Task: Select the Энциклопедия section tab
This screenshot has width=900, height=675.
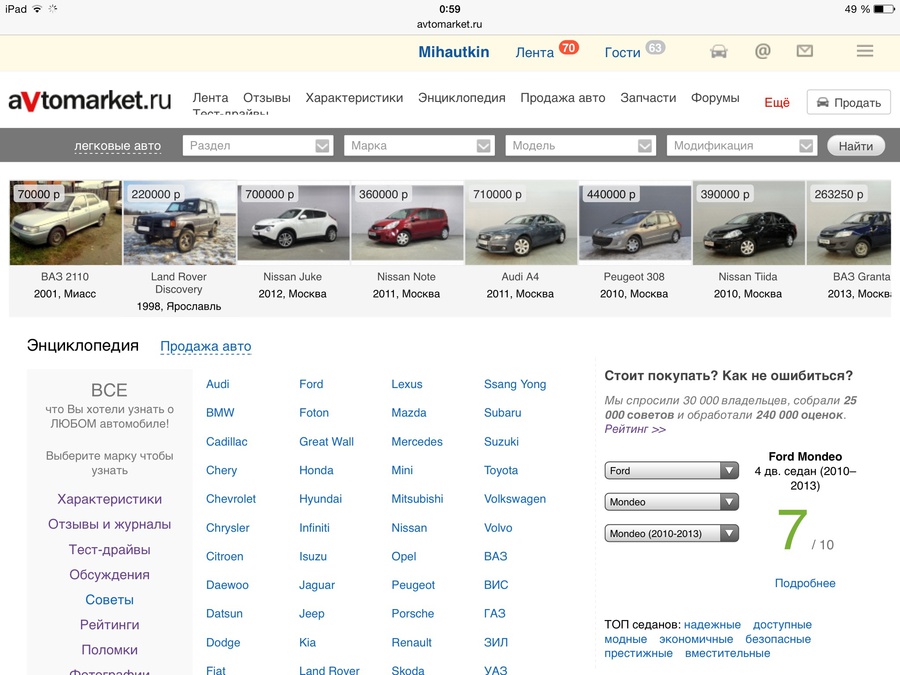Action: click(83, 346)
